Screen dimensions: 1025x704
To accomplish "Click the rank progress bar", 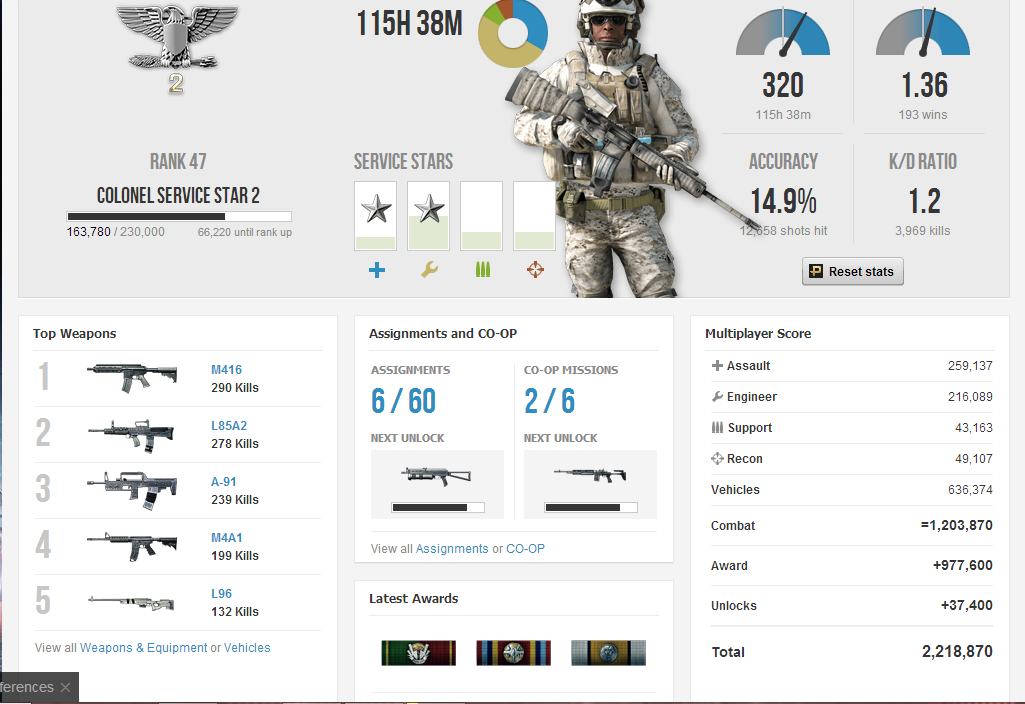I will [x=179, y=216].
